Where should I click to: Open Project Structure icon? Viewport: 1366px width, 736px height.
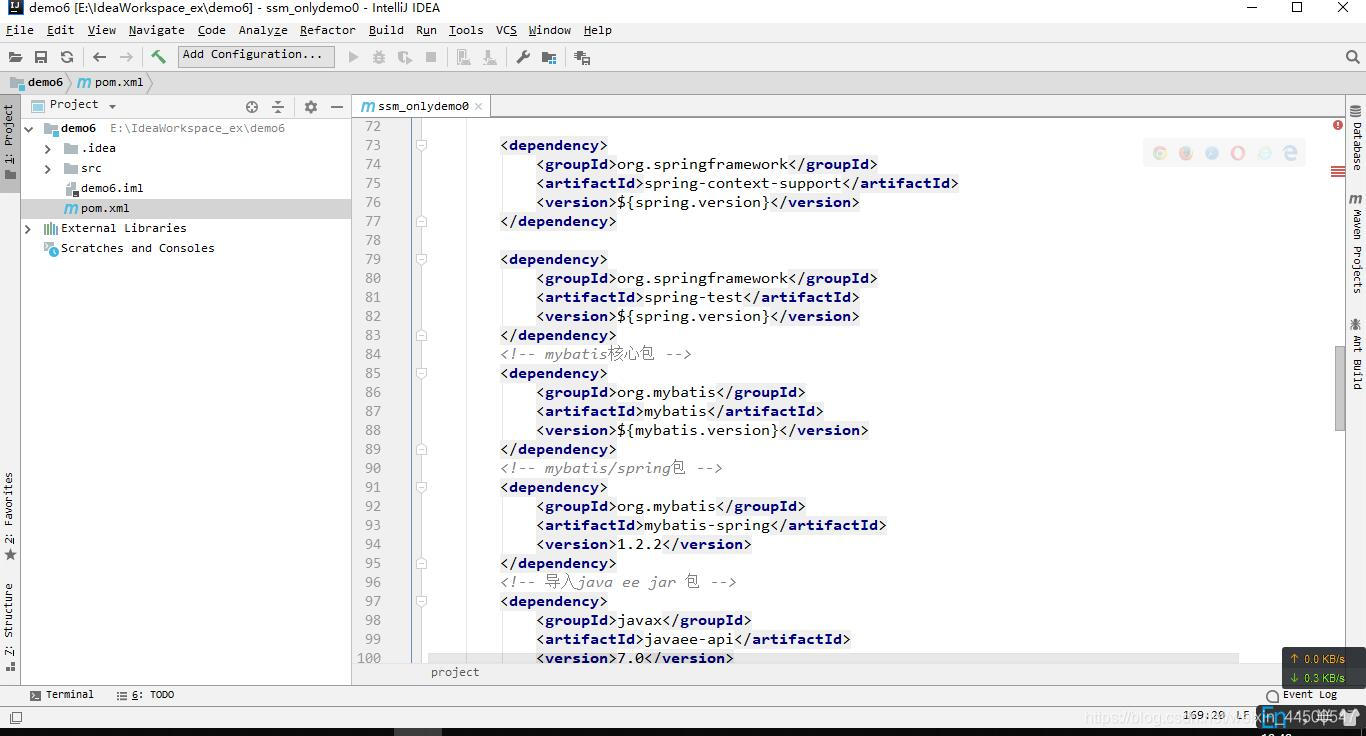[x=549, y=57]
